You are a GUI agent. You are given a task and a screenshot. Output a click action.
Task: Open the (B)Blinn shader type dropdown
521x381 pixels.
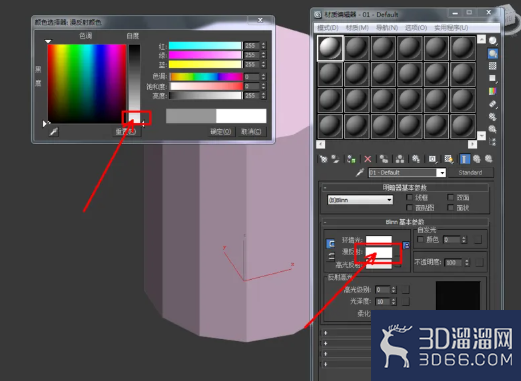coord(360,200)
